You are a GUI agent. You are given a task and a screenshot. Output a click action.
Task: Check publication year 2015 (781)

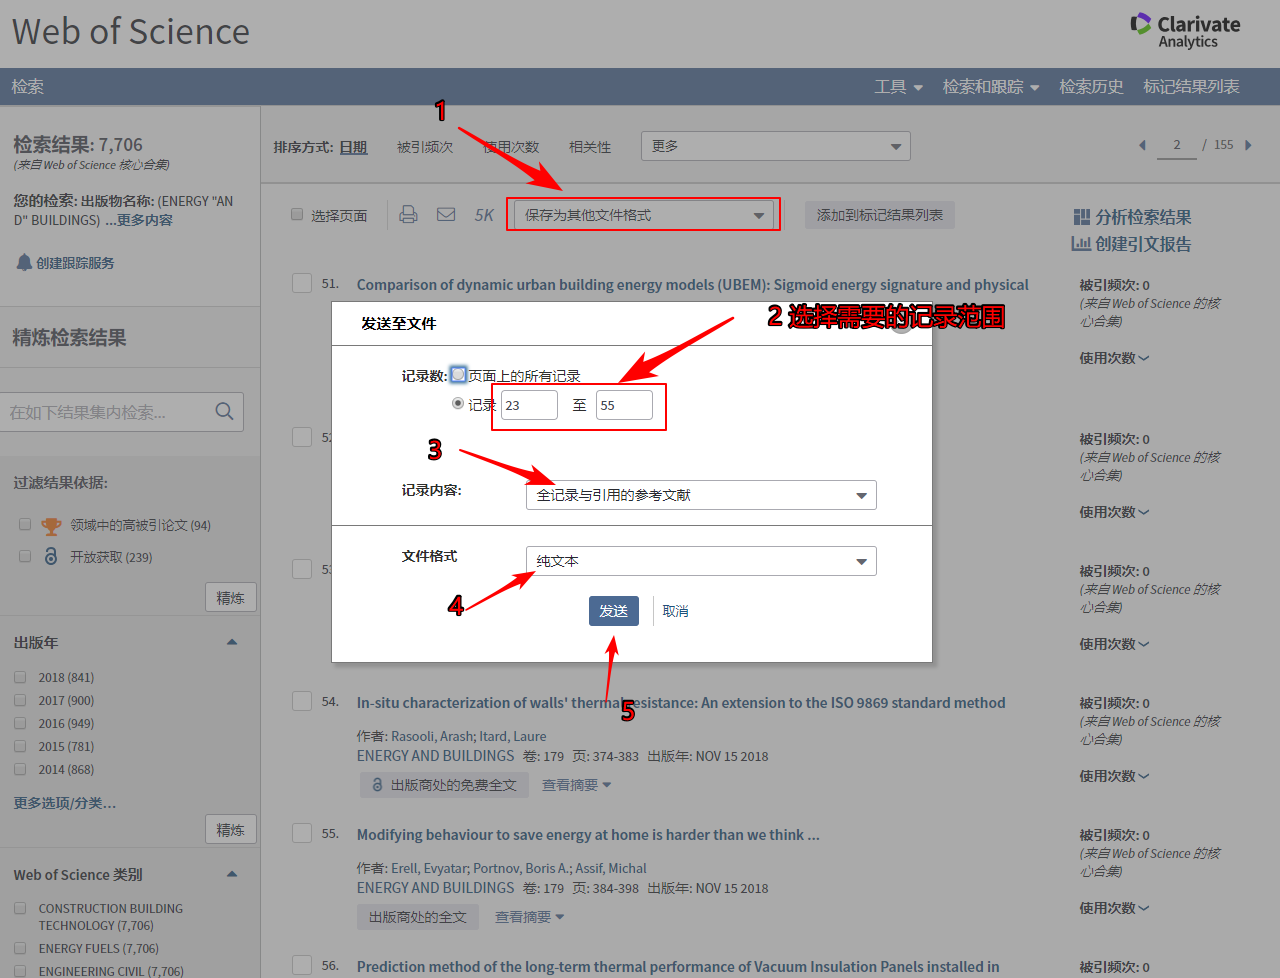(x=20, y=745)
